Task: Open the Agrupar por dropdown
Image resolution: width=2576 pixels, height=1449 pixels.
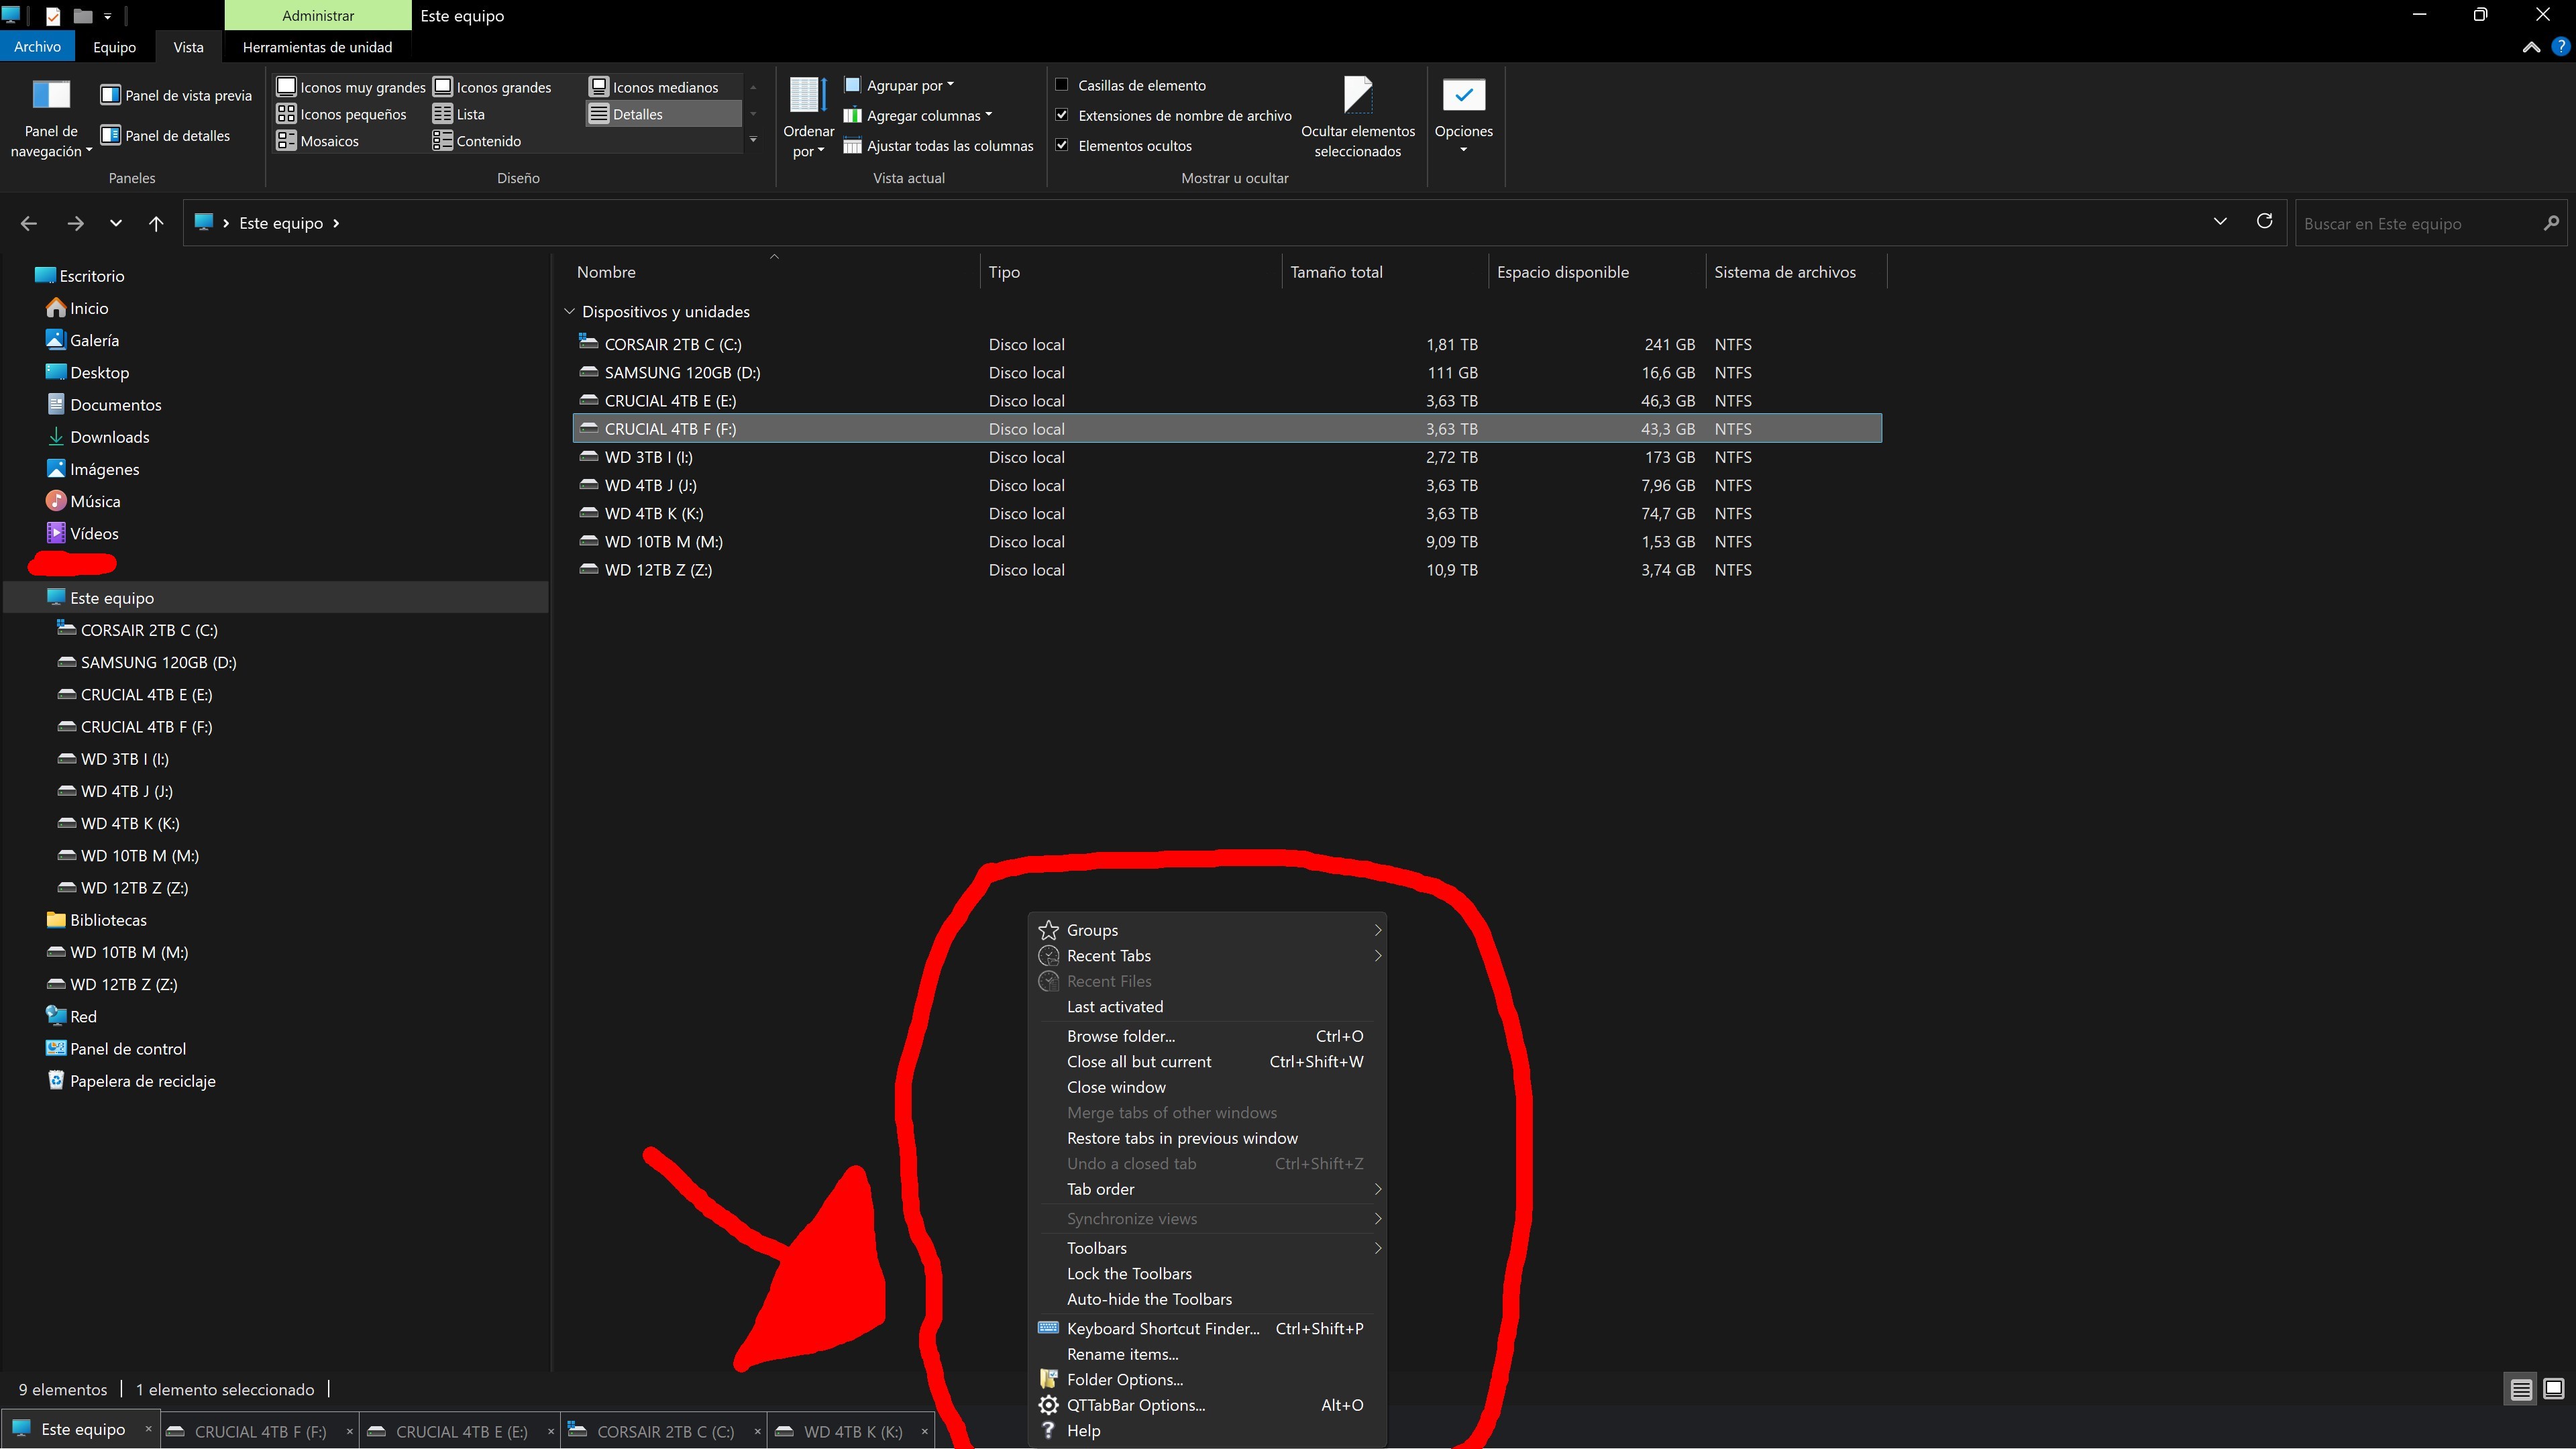Action: (x=899, y=86)
